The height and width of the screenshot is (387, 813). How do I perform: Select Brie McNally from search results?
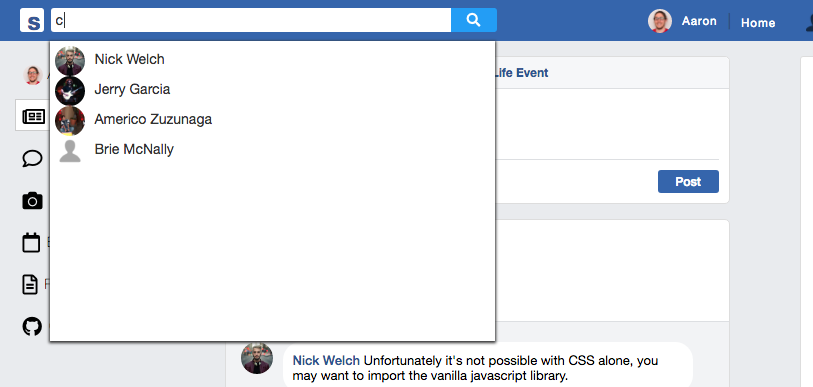[134, 149]
